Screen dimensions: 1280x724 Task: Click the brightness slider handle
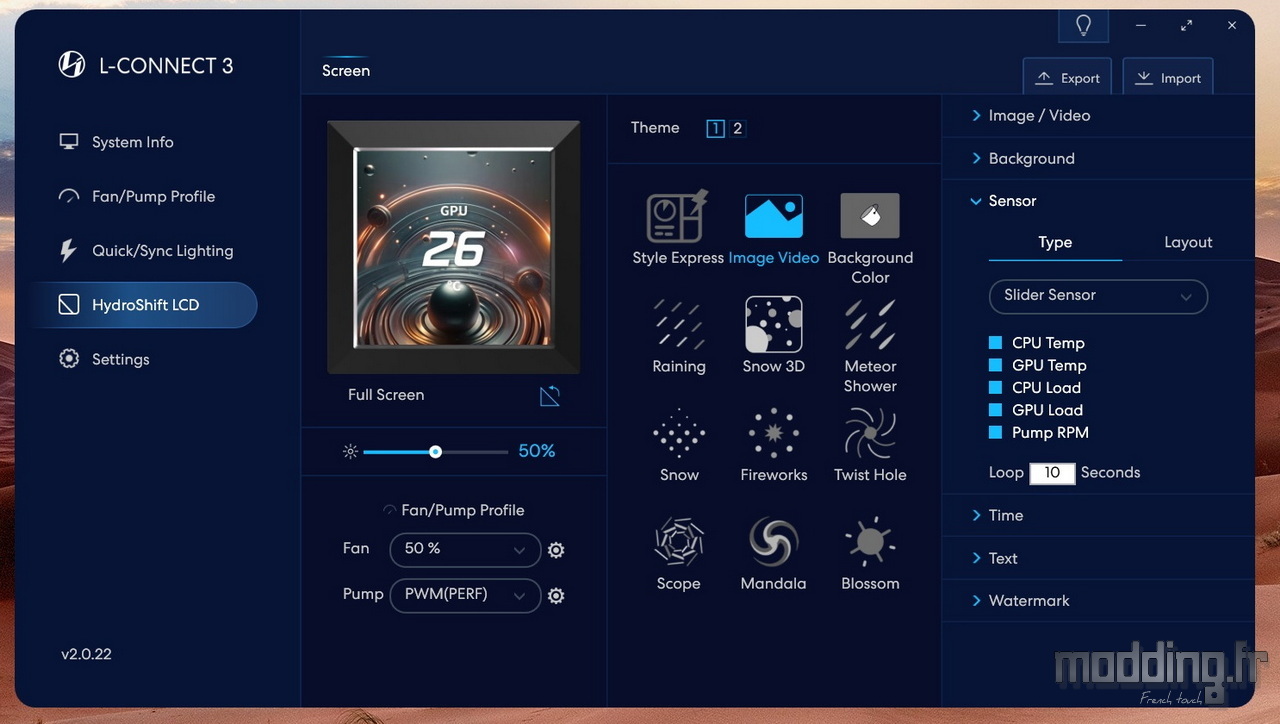[435, 452]
